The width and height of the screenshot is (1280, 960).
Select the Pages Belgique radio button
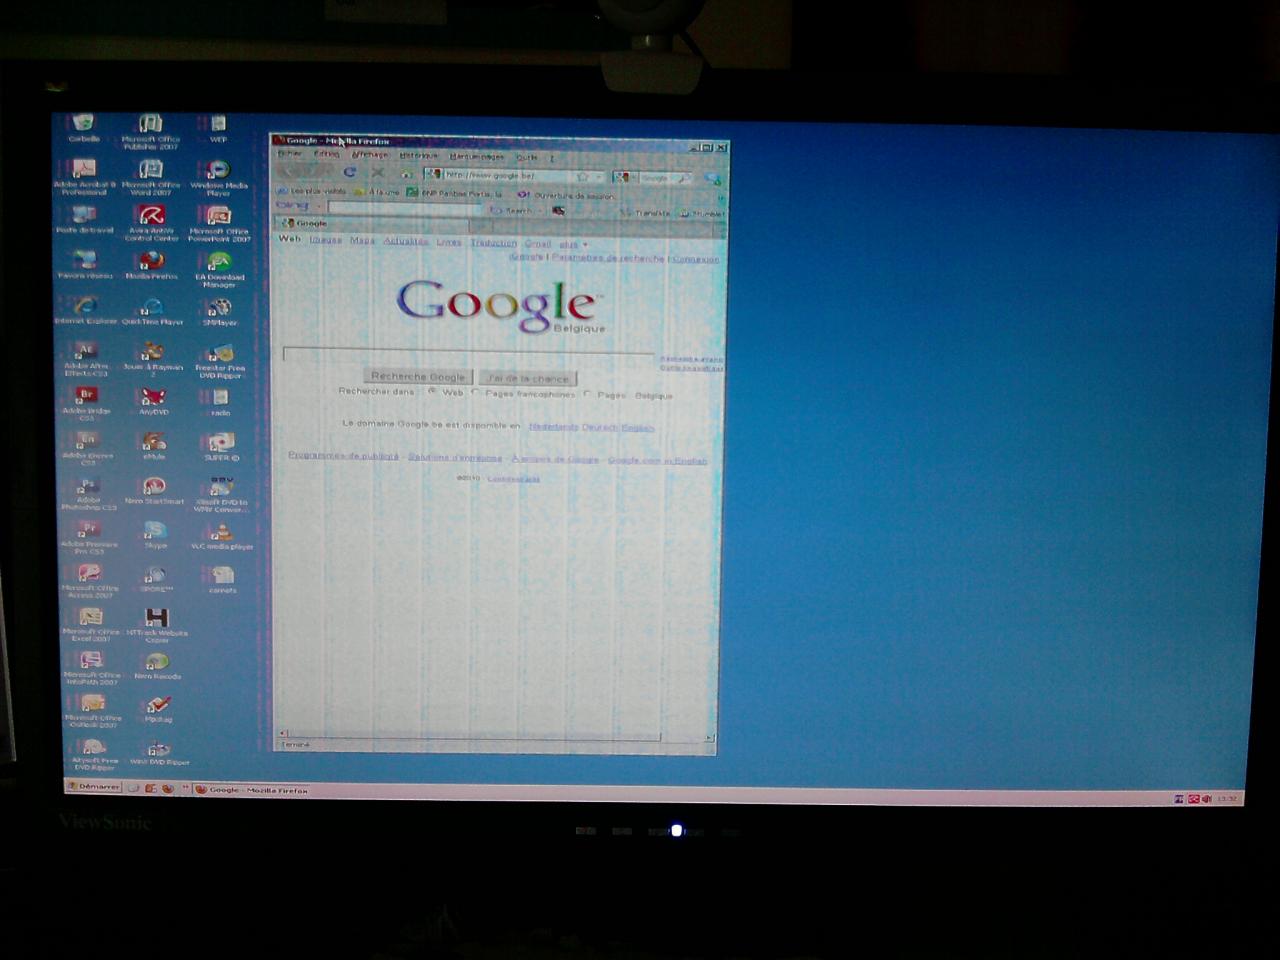coord(587,394)
